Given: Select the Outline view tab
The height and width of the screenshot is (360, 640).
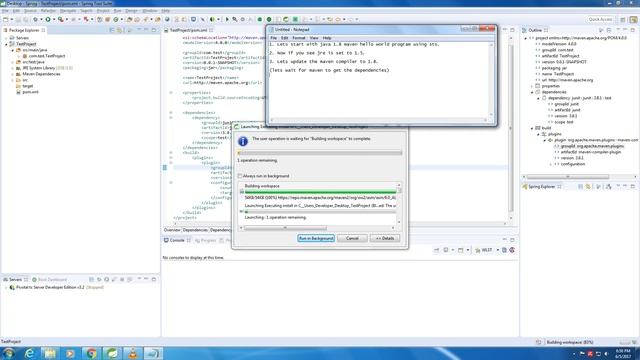Looking at the screenshot, I should tap(535, 30).
